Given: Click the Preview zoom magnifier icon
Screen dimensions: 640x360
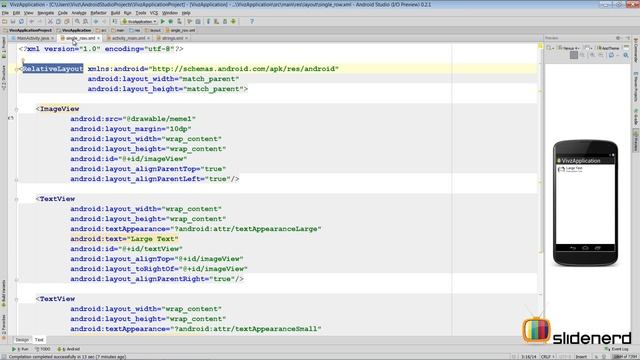Looking at the screenshot, I should (x=626, y=56).
